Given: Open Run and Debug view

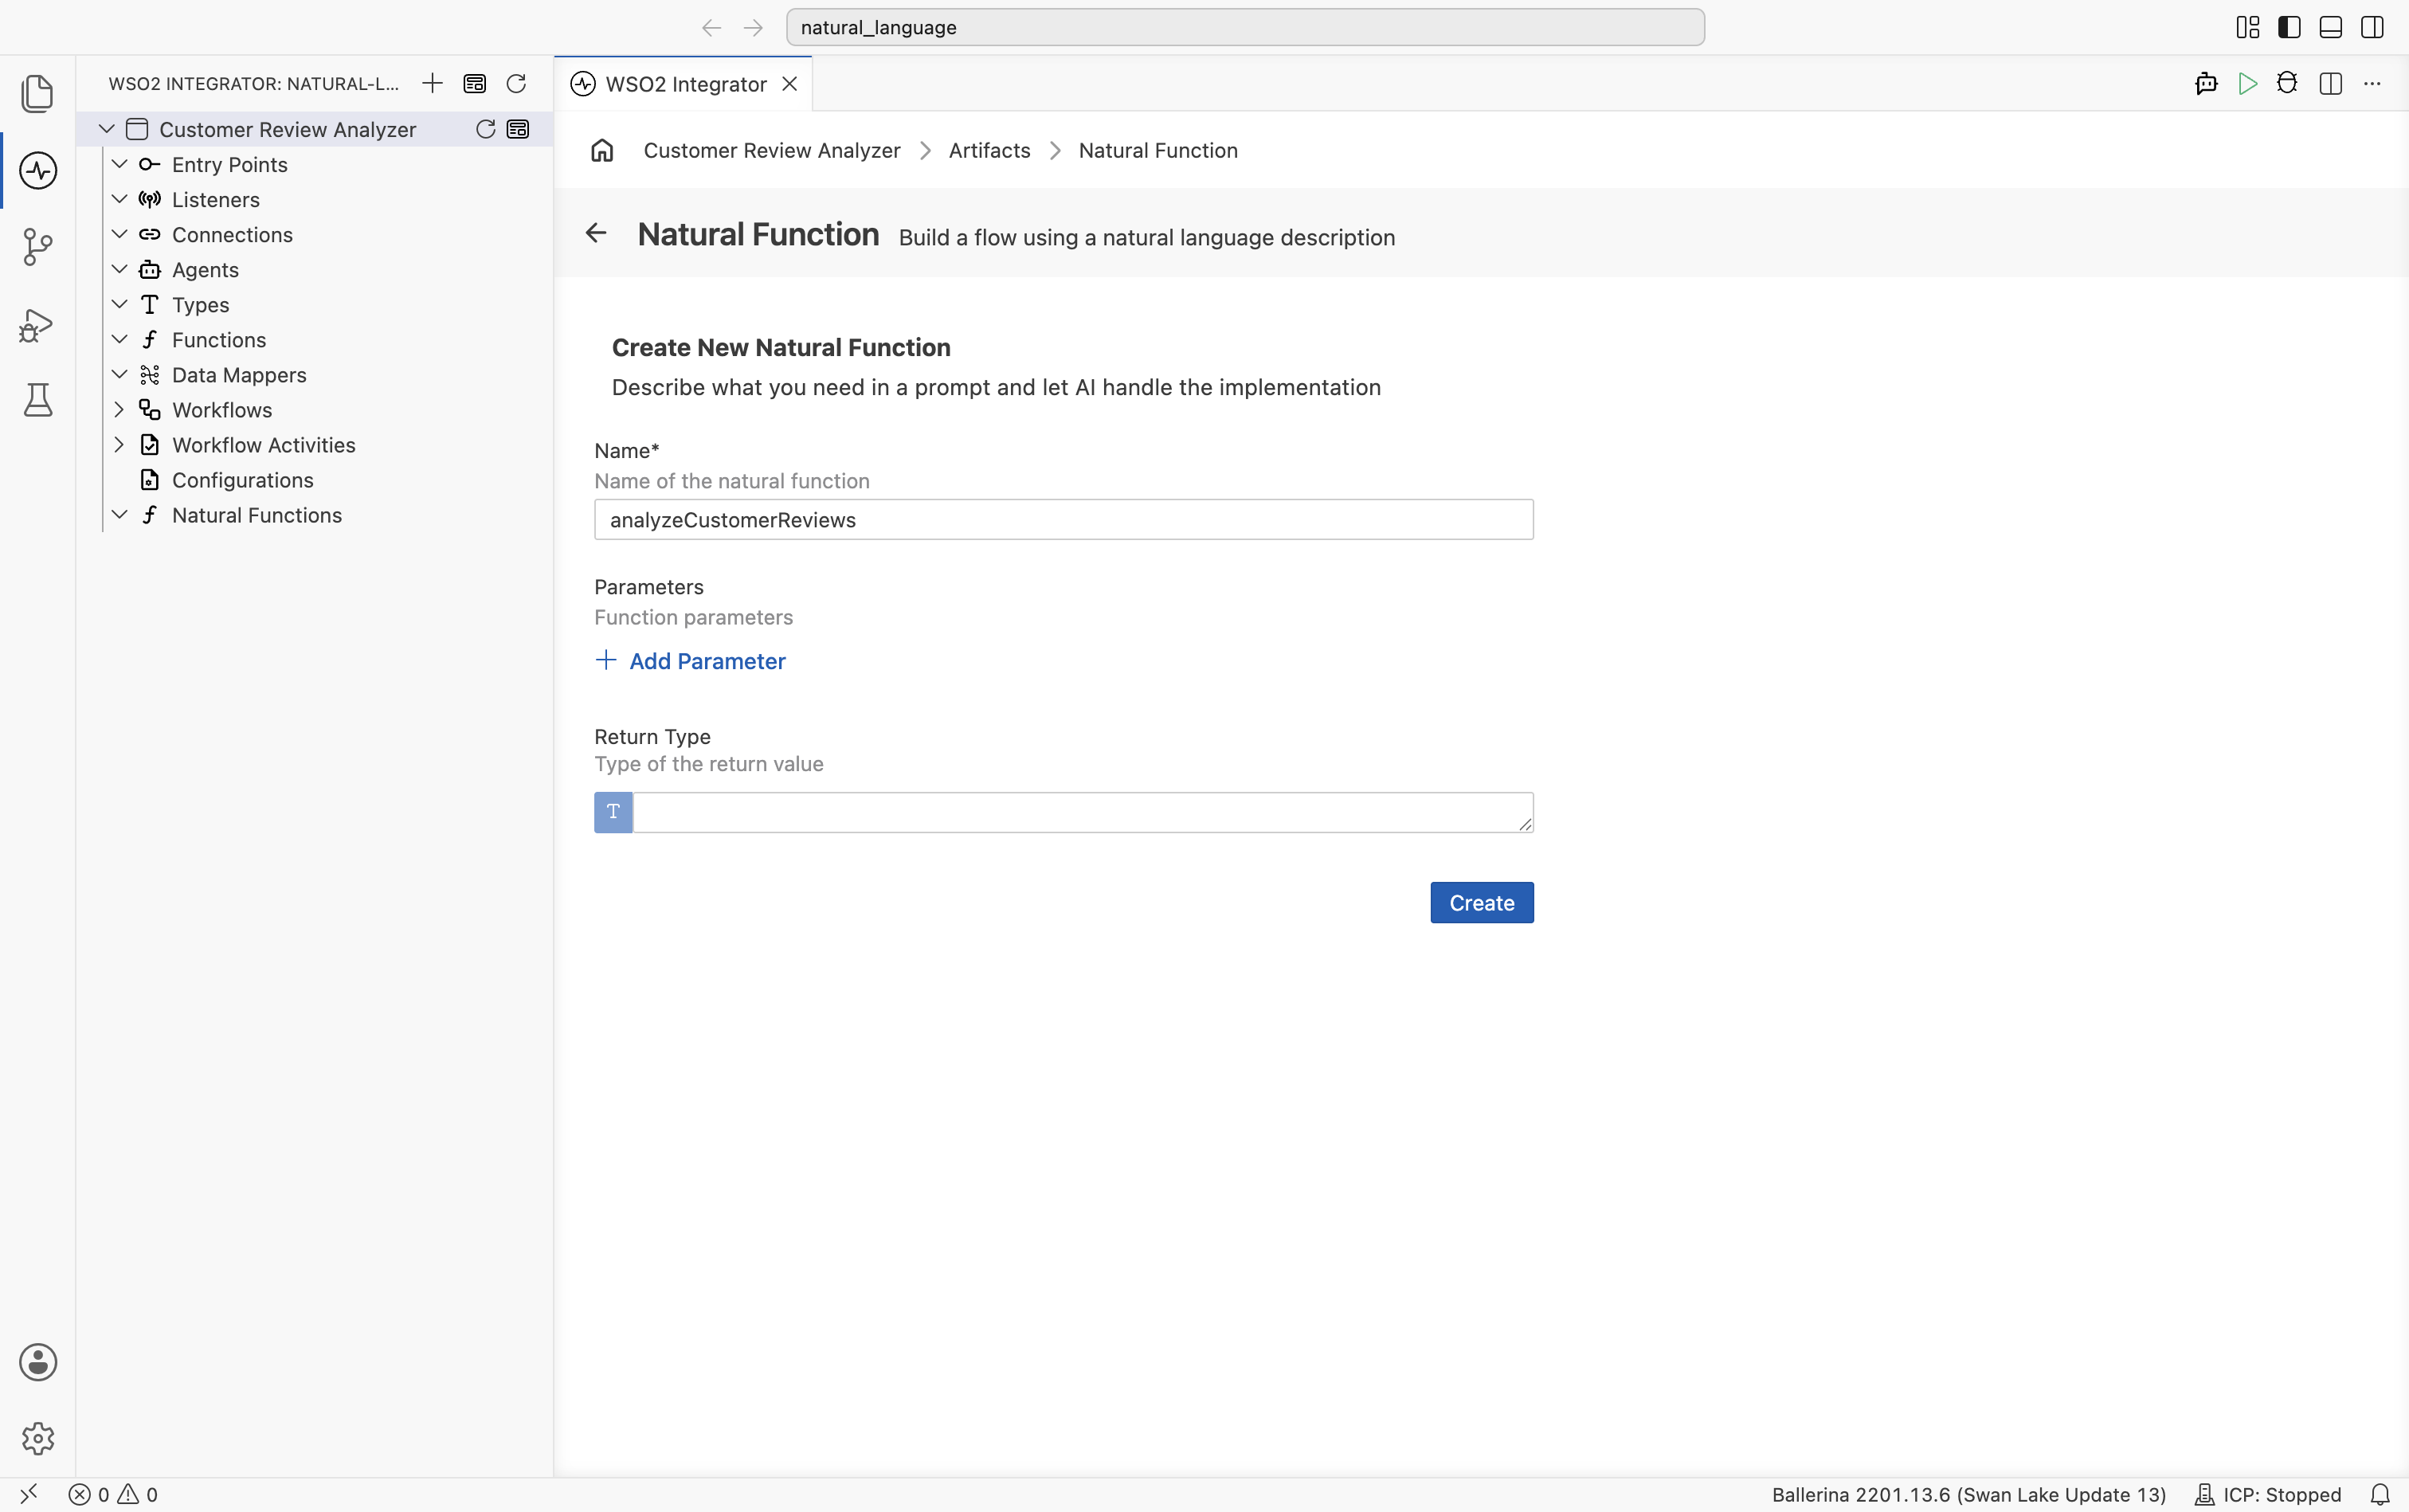Looking at the screenshot, I should 37,324.
